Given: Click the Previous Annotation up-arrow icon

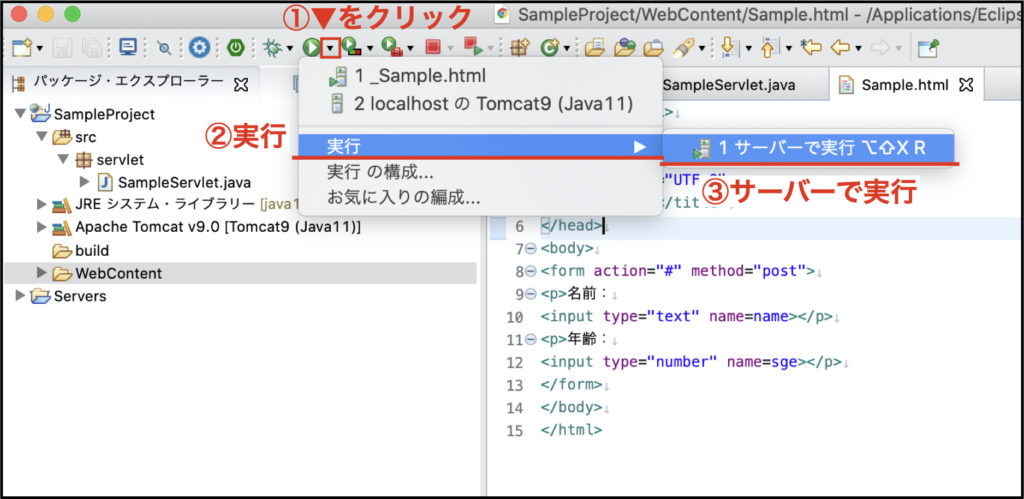Looking at the screenshot, I should (x=770, y=47).
